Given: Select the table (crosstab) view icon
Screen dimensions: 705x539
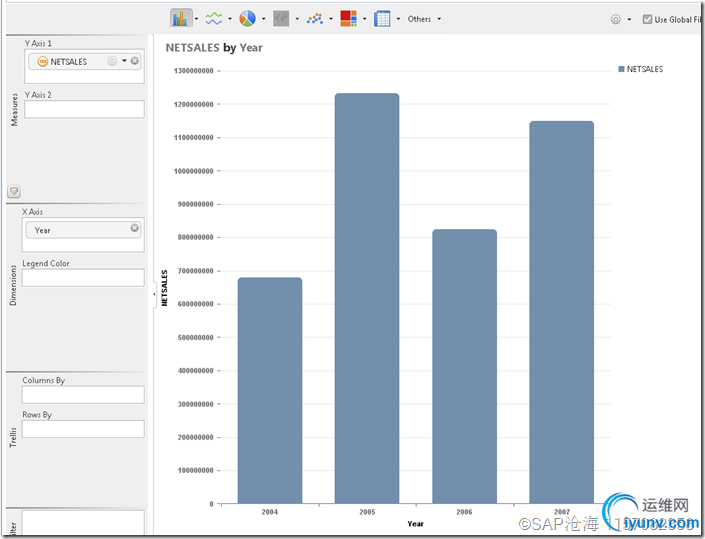Looking at the screenshot, I should (382, 18).
